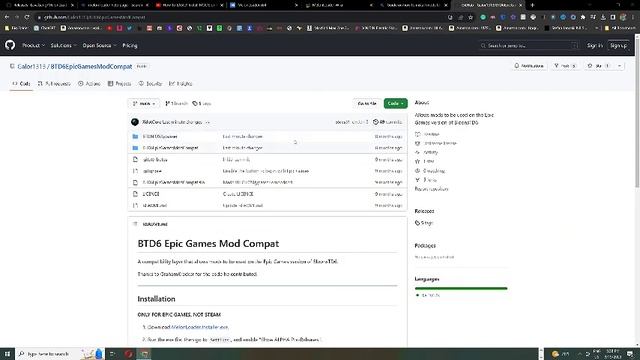Screen dimensions: 640x360
Task: Open the LICENSE file
Action: [x=151, y=194]
